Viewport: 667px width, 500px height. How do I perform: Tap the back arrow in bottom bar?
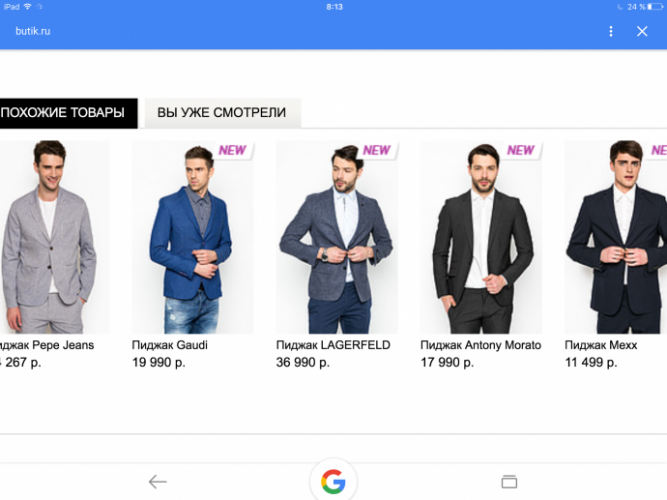[157, 482]
